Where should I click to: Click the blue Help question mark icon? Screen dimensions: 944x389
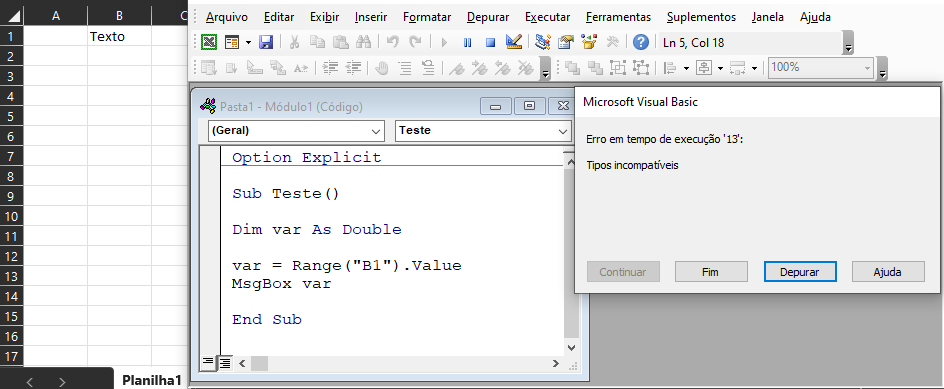[x=641, y=42]
